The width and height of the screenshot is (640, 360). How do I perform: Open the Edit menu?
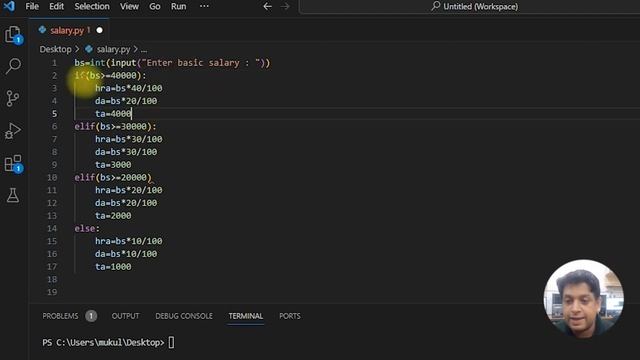56,7
